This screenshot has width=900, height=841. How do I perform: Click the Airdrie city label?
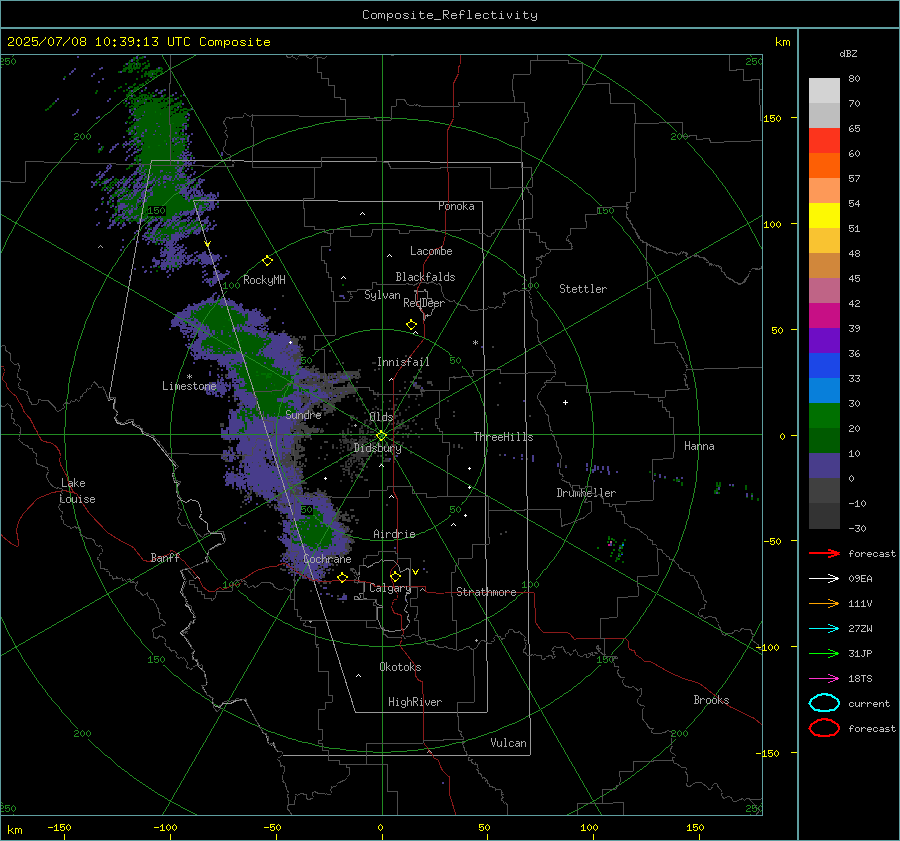[x=394, y=534]
